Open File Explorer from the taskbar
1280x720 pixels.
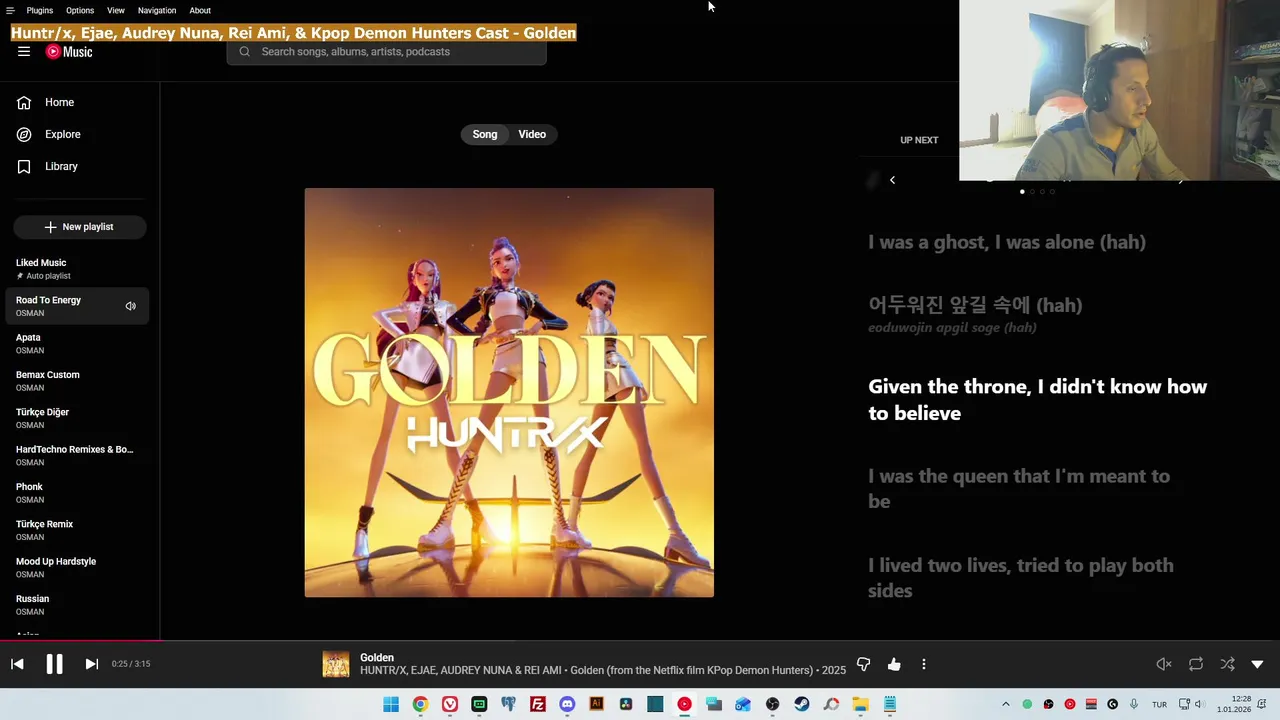tap(860, 704)
